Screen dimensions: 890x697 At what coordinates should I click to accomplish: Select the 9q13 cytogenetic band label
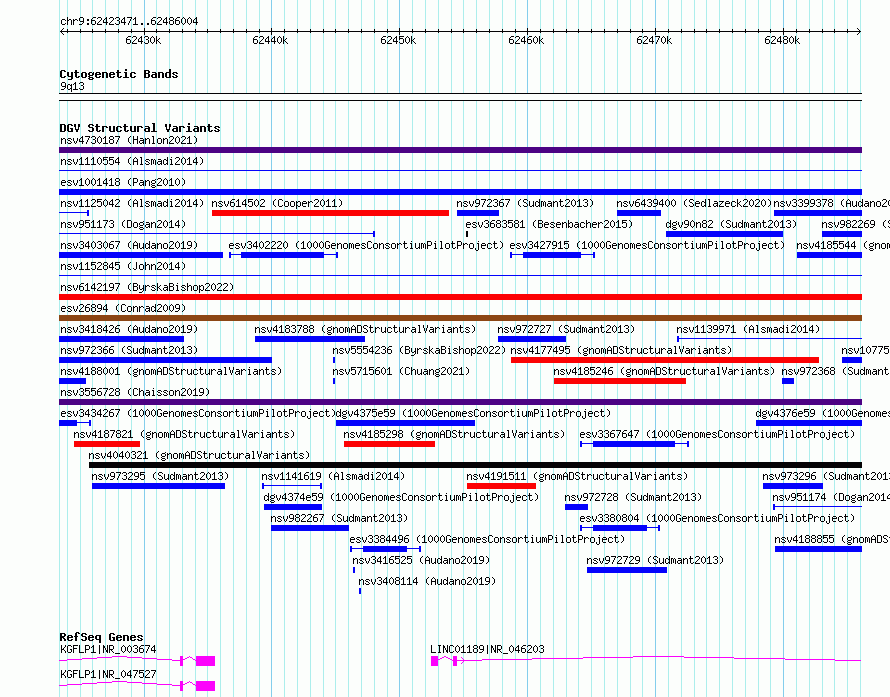tap(72, 86)
